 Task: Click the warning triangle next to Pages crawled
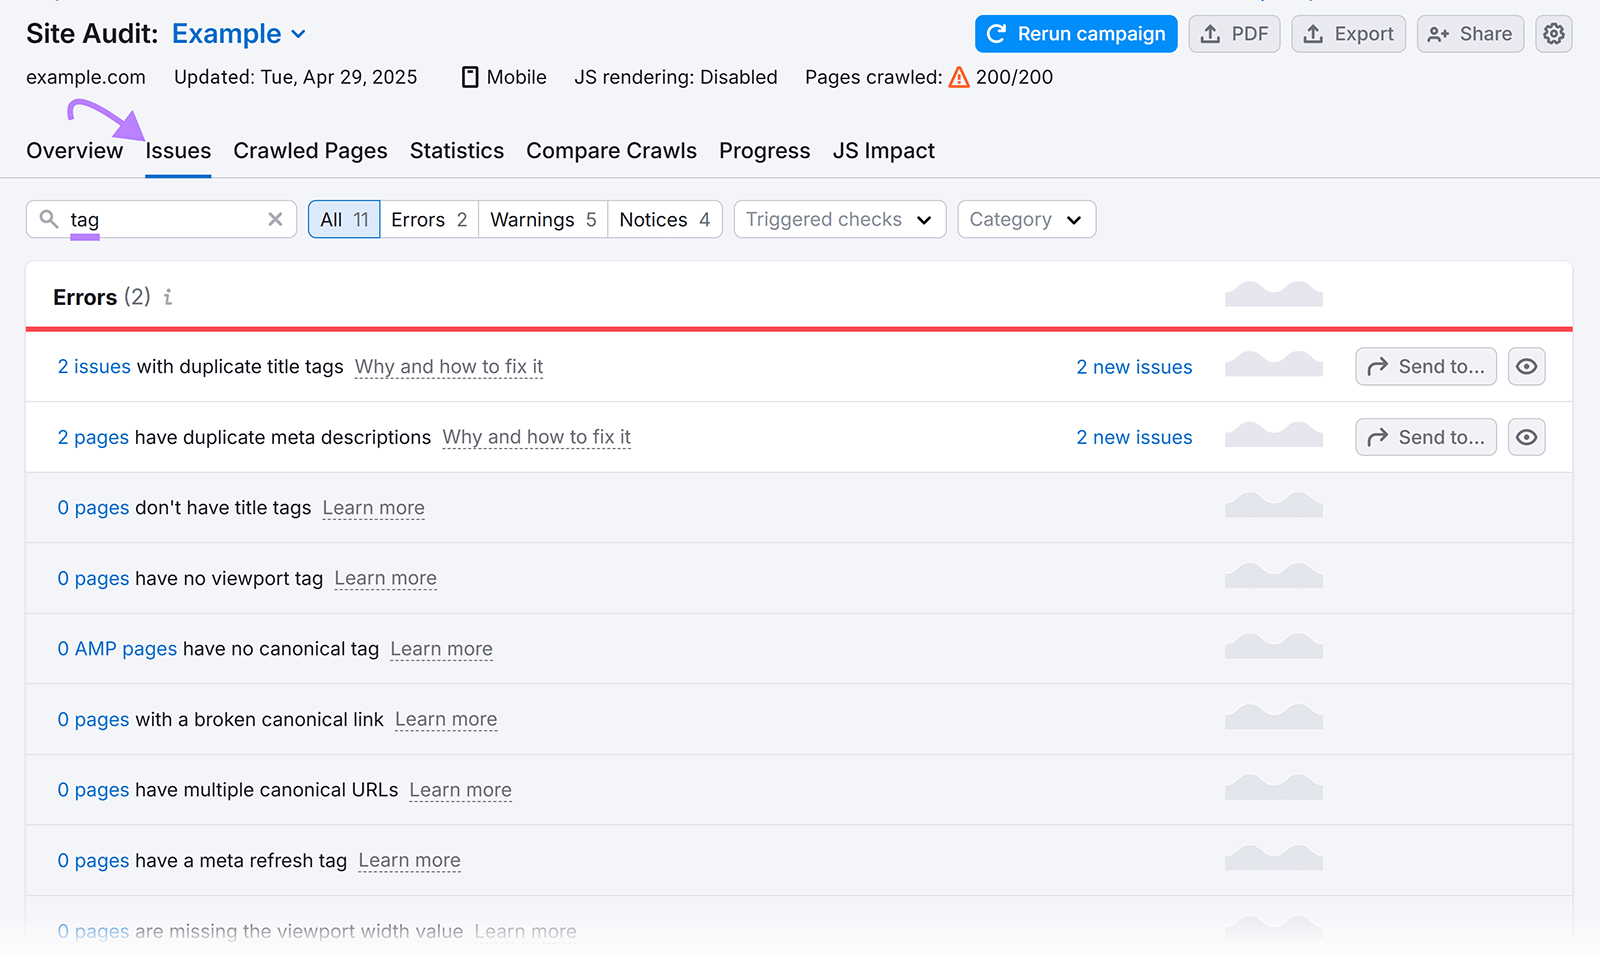[959, 76]
